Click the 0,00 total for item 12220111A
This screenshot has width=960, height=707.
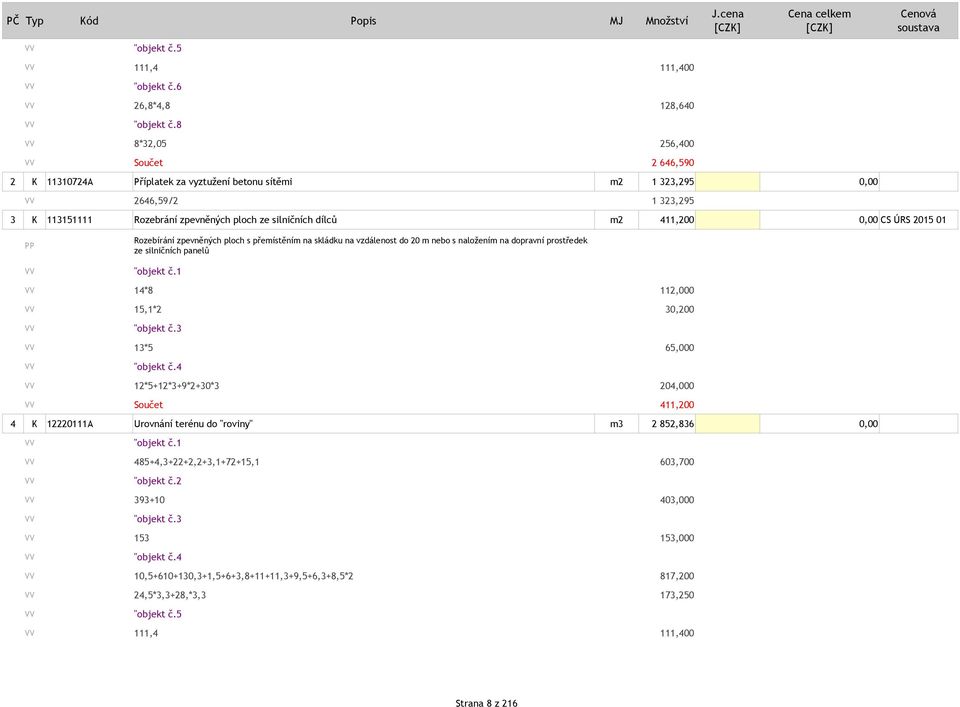click(x=868, y=424)
